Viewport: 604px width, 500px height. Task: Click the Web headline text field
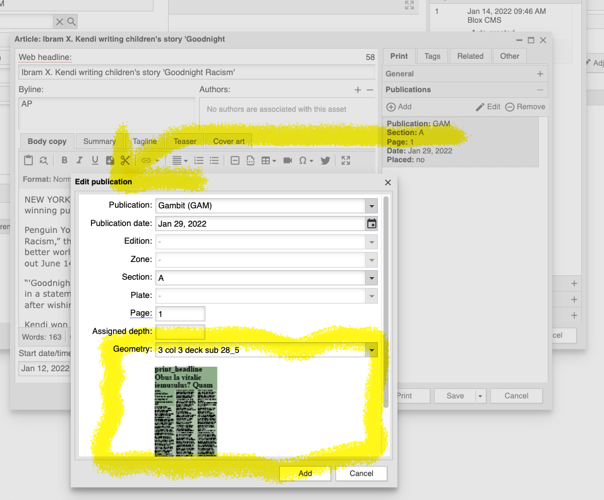pos(196,72)
